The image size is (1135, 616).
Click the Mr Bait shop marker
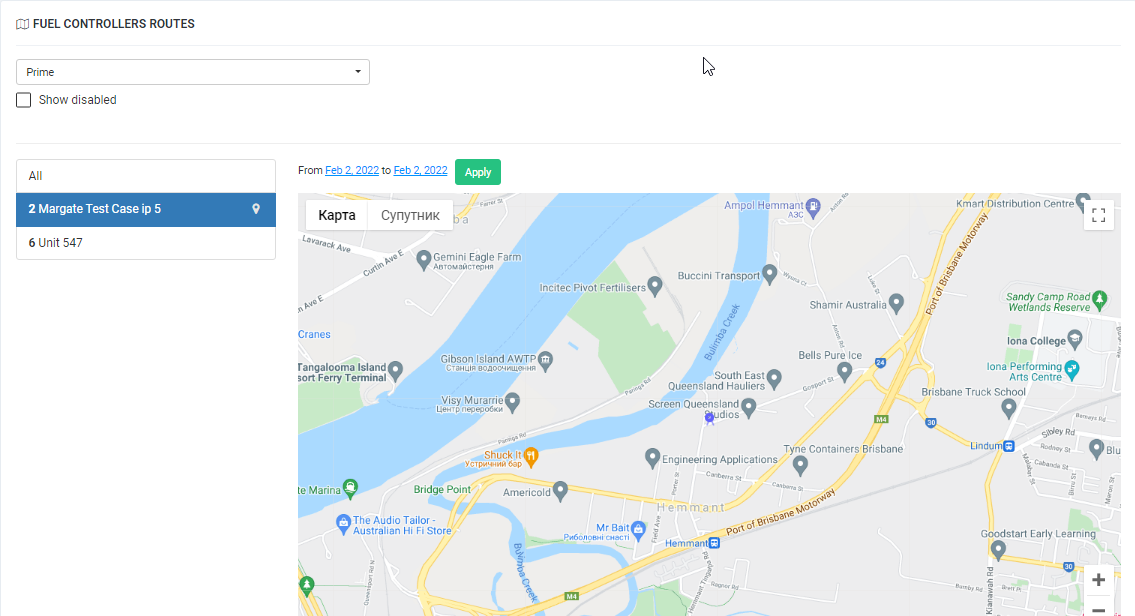click(638, 528)
